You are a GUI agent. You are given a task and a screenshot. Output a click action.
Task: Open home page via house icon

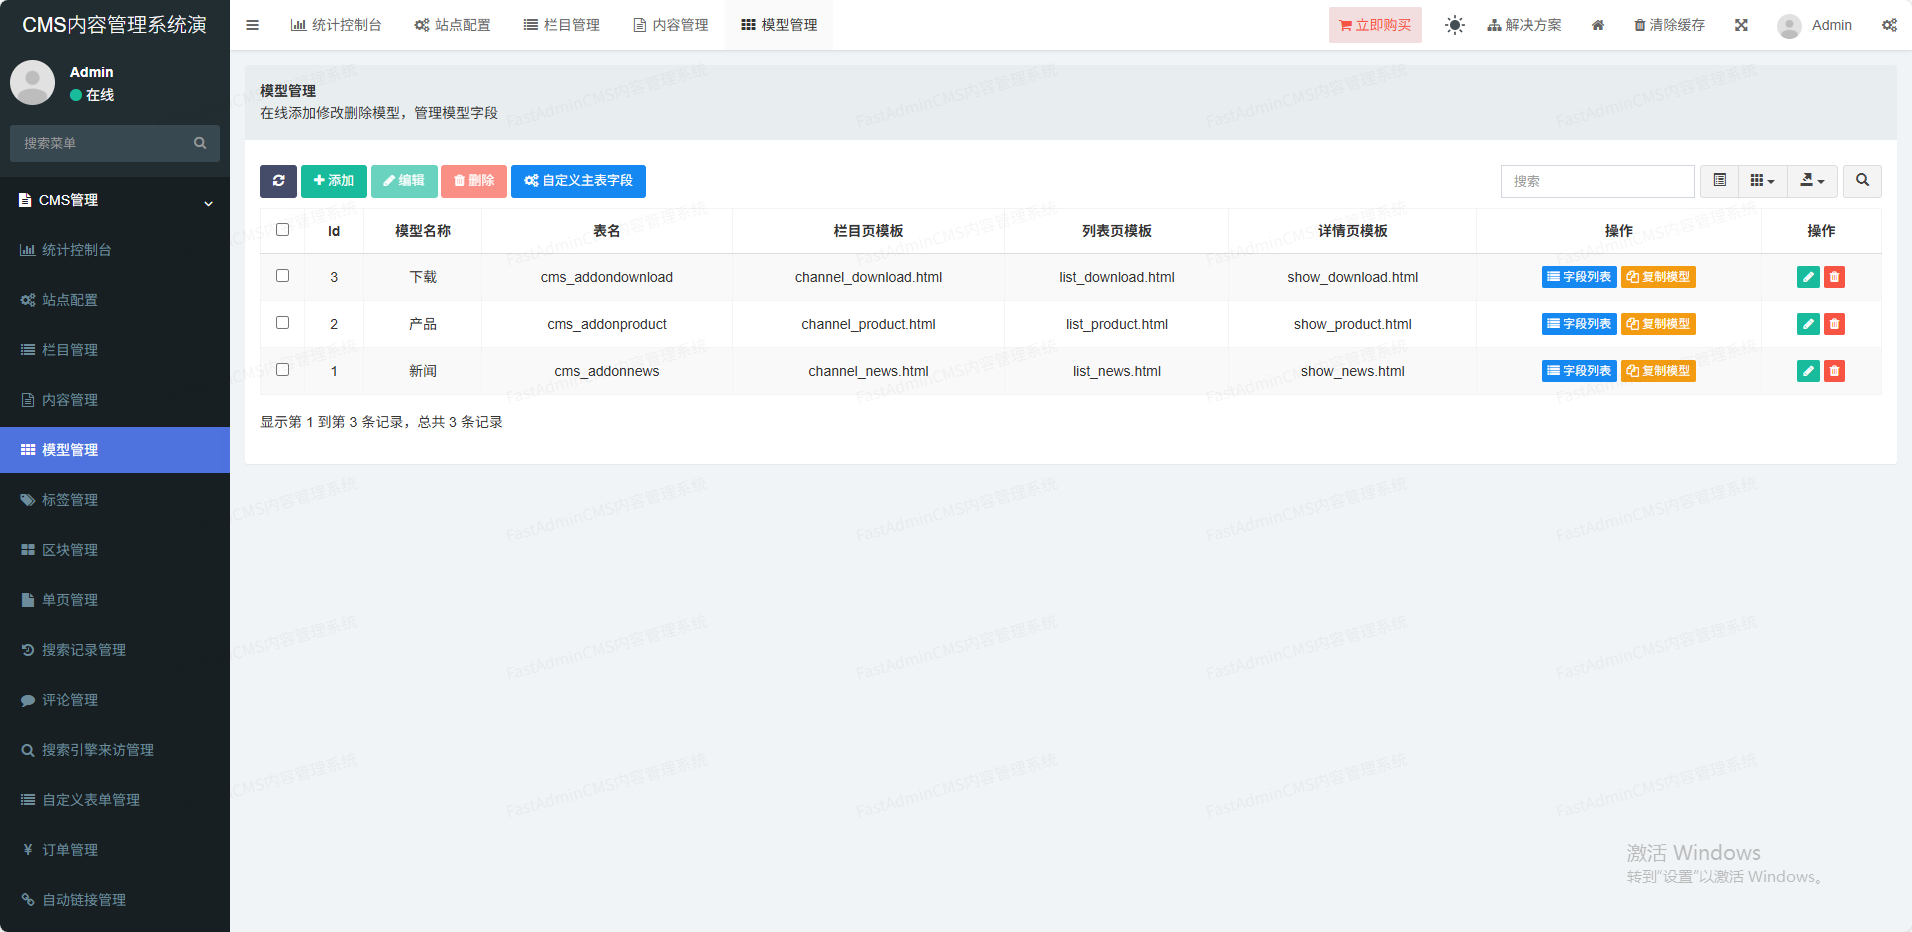[x=1598, y=25]
